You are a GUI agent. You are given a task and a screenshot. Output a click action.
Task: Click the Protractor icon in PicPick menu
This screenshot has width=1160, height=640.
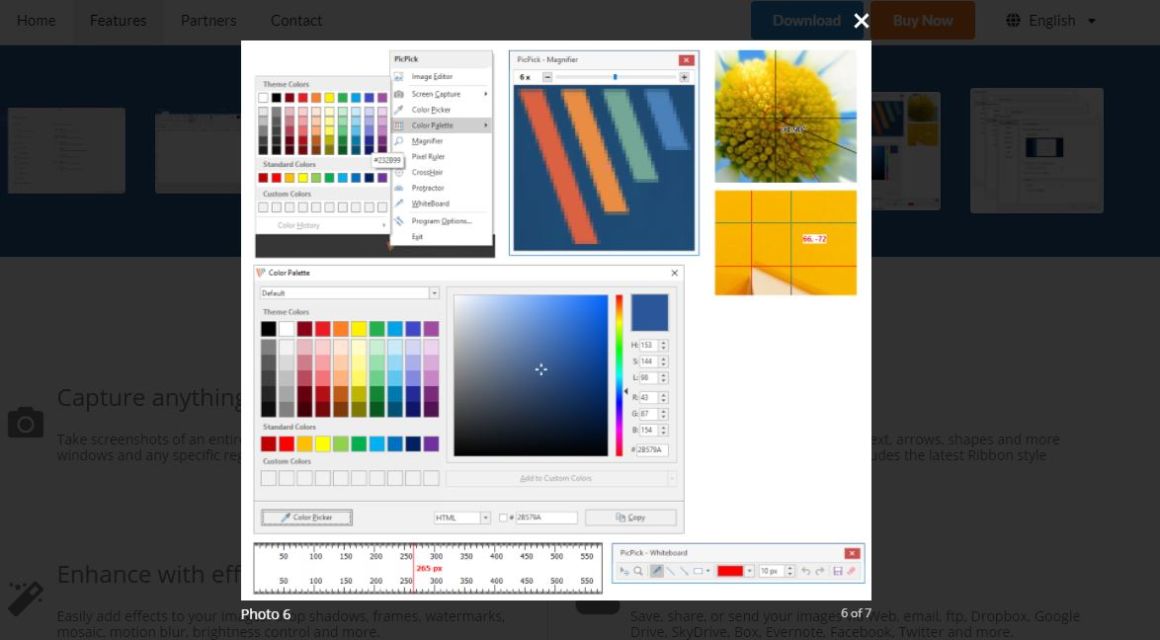399,188
